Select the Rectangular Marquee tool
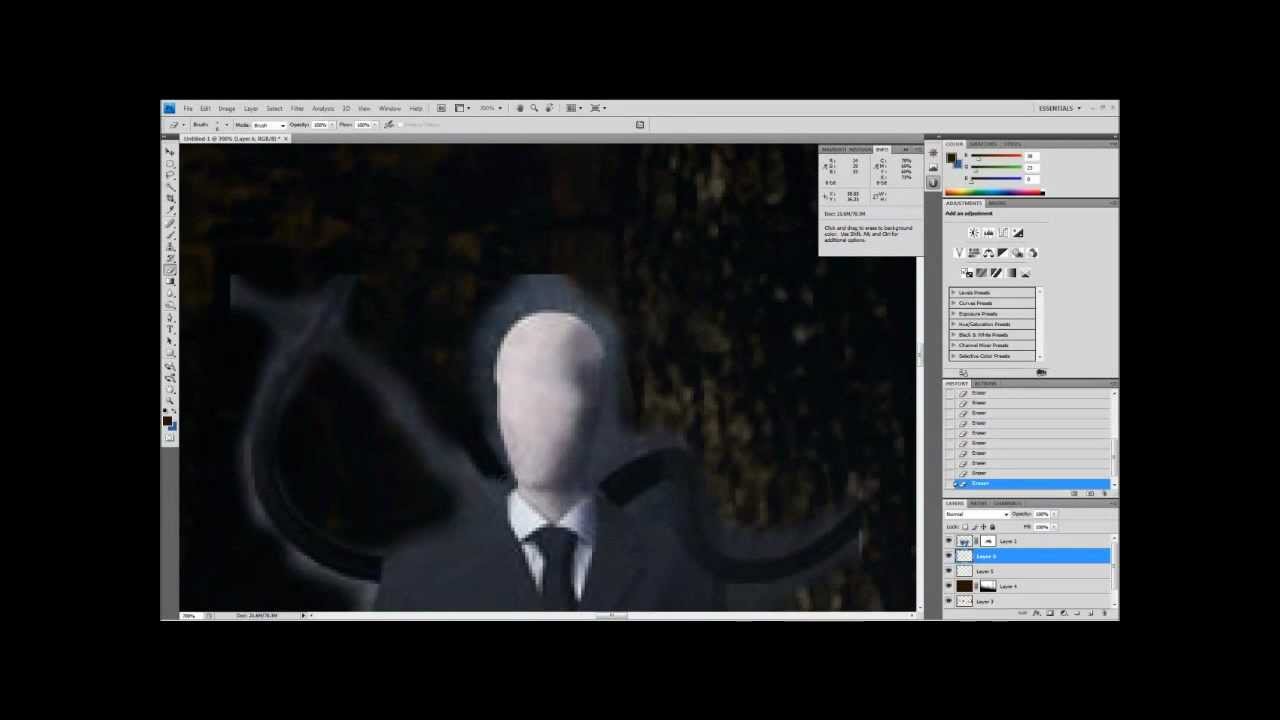This screenshot has height=720, width=1280. (x=170, y=163)
